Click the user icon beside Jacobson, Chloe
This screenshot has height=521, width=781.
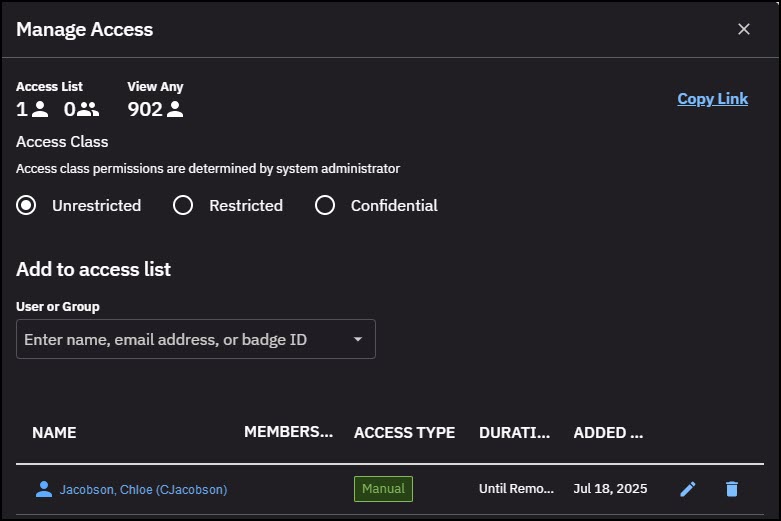[x=44, y=489]
